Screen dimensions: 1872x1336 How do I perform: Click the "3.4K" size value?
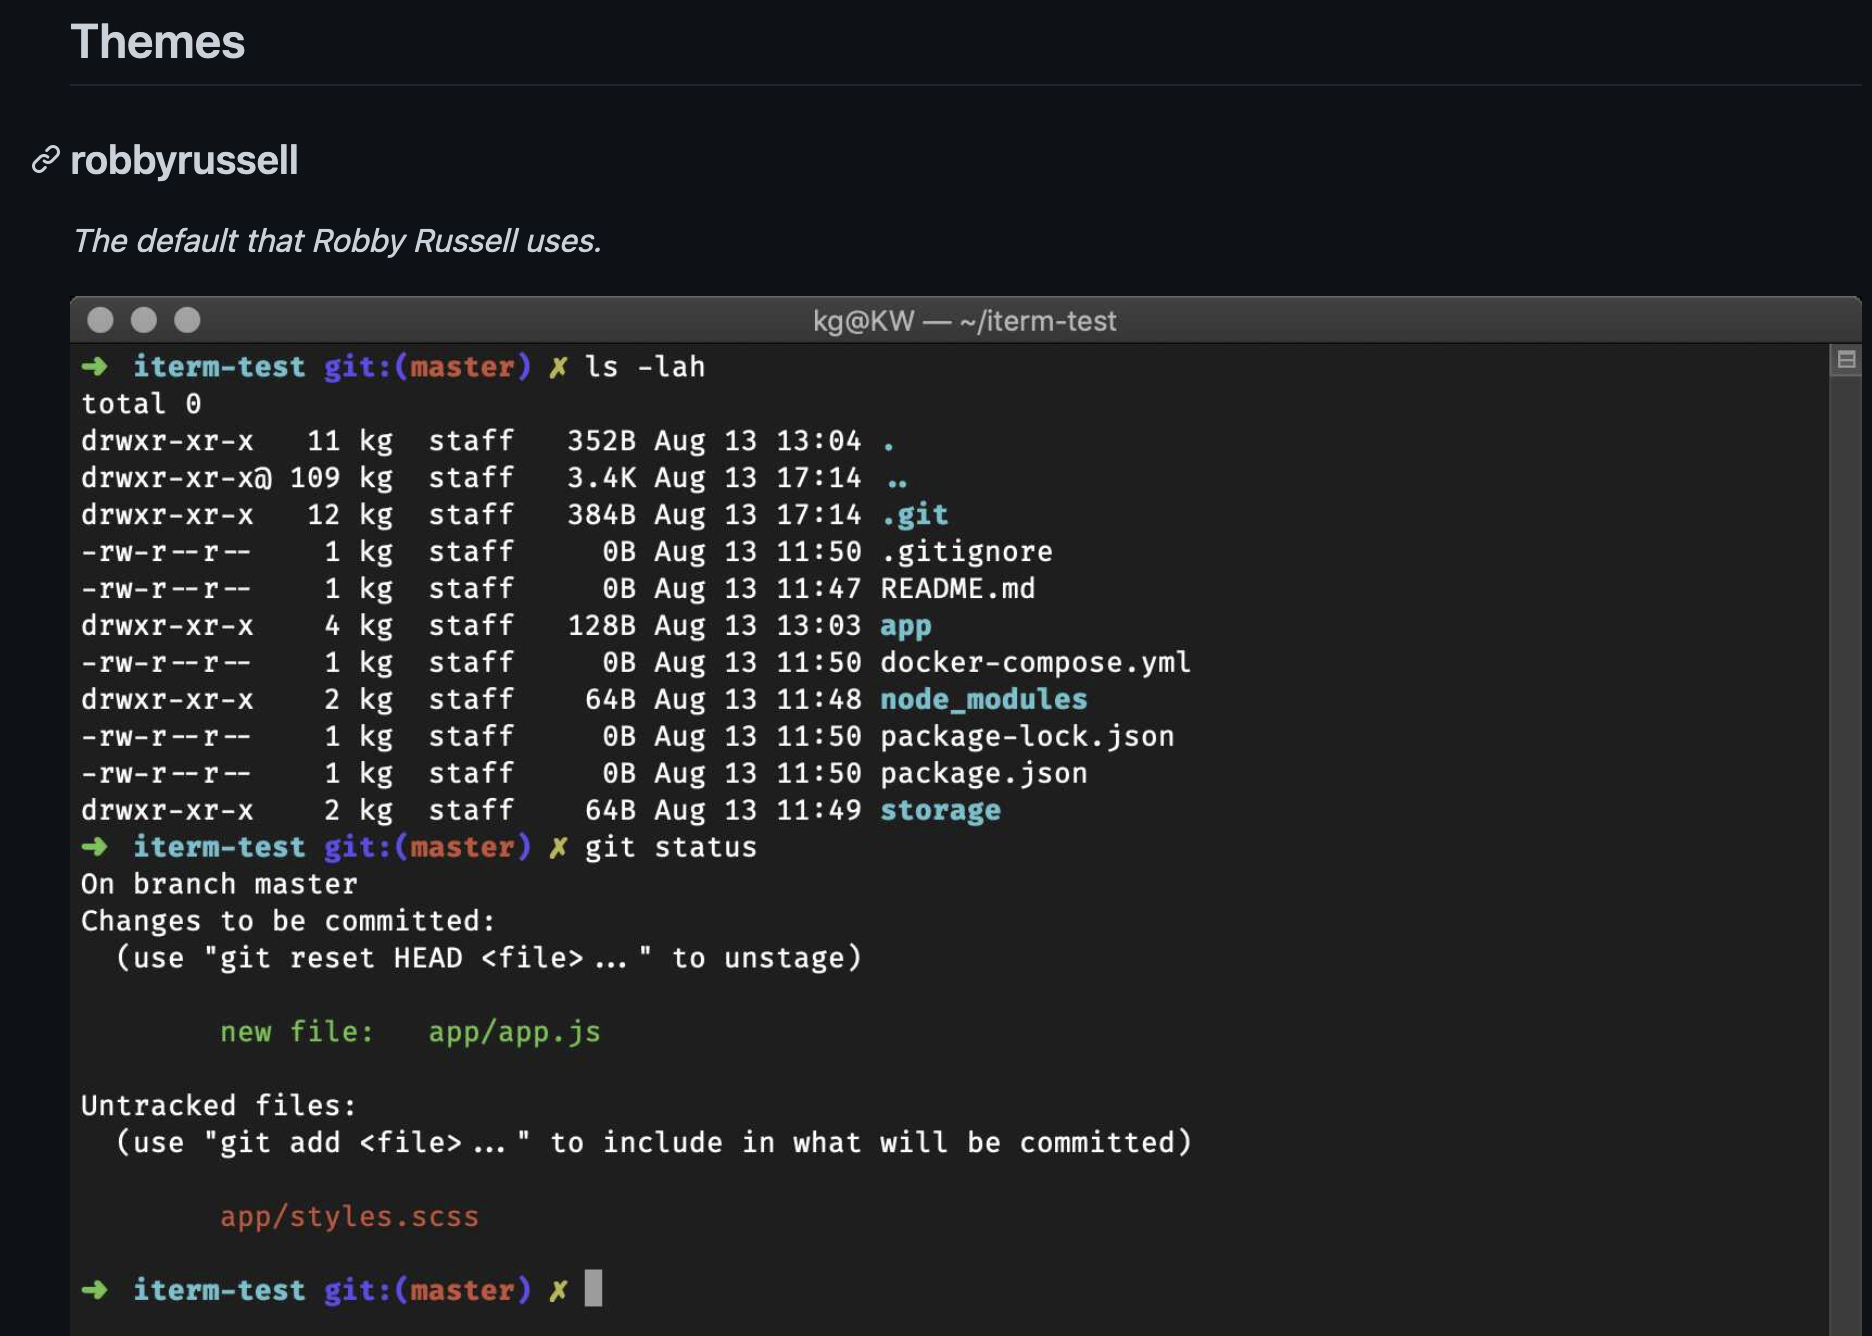pyautogui.click(x=601, y=478)
